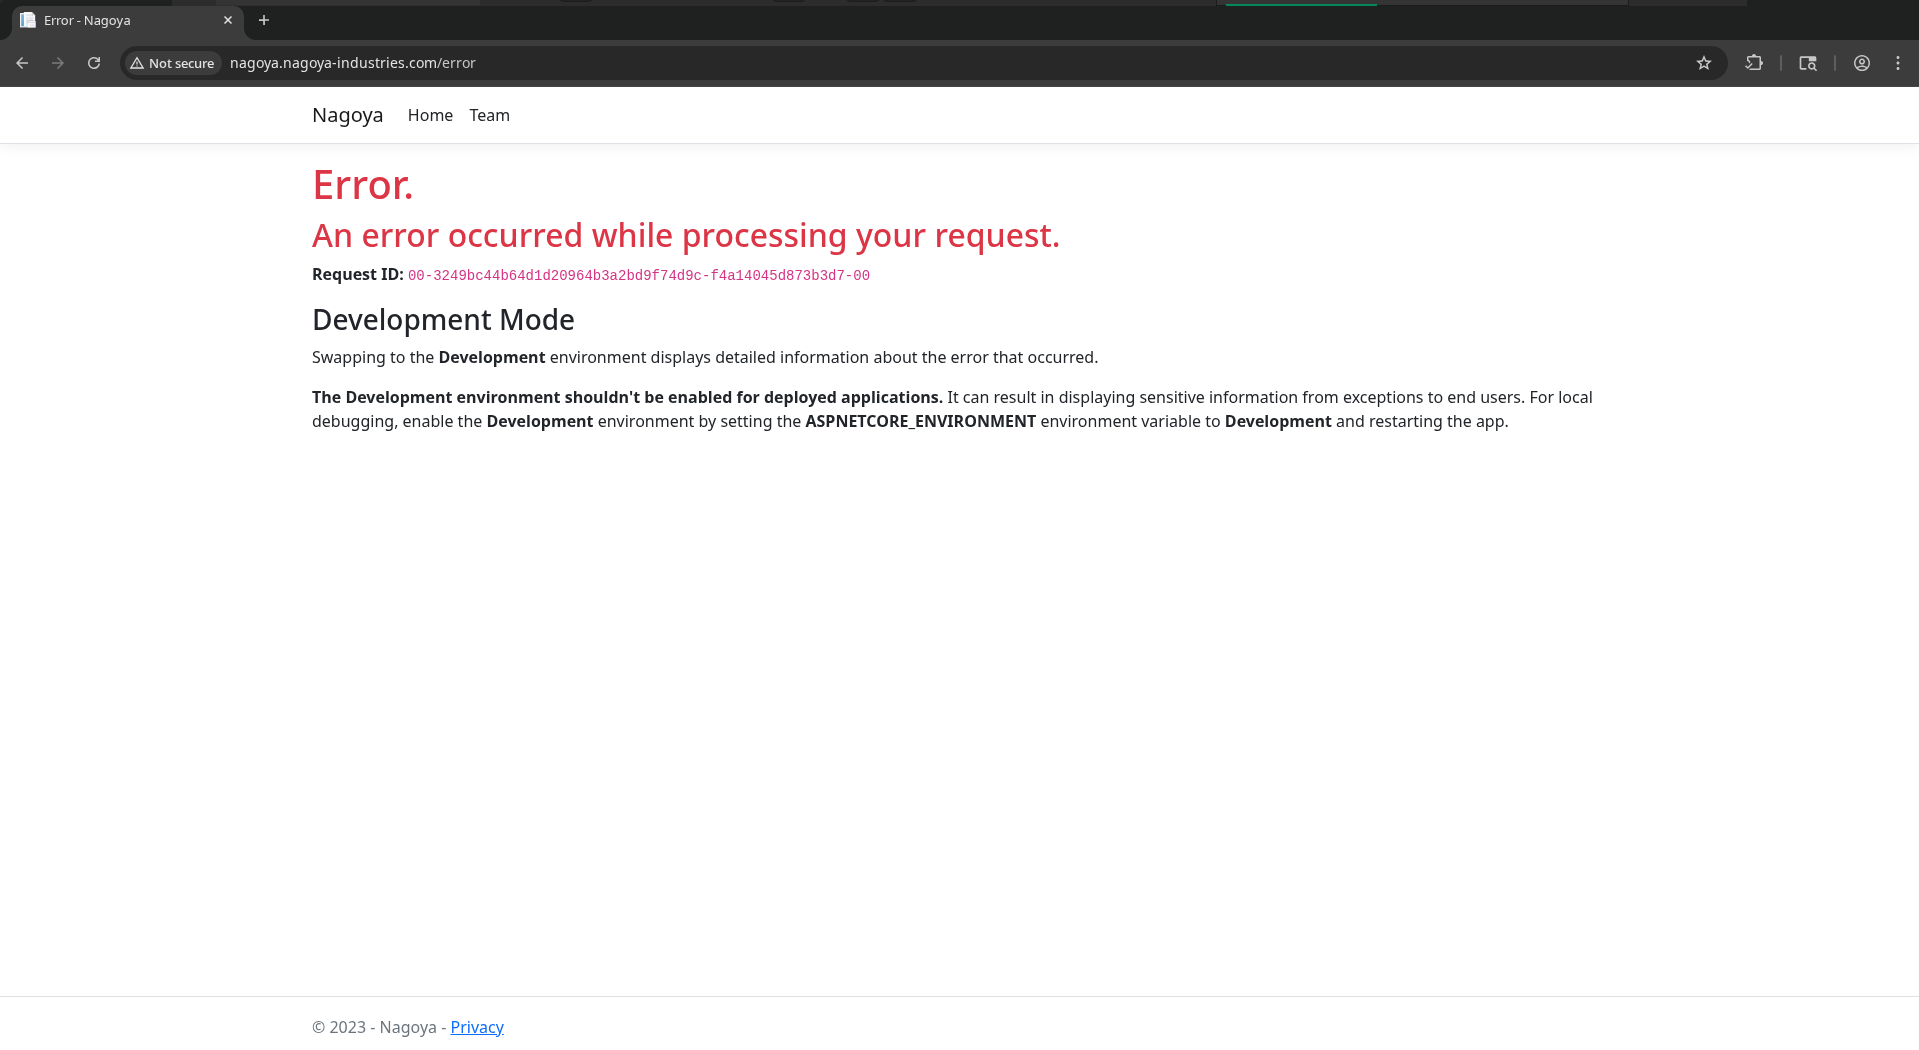Click the browser forward arrow
1919x1050 pixels.
[x=58, y=63]
